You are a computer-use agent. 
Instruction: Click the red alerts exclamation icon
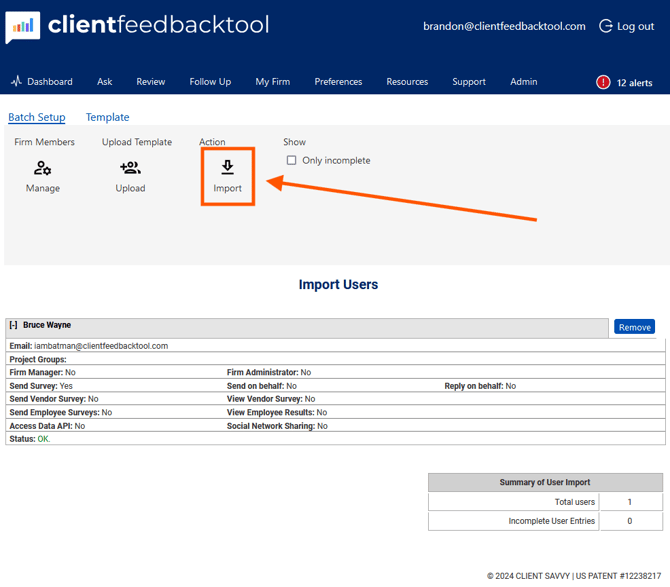tap(603, 82)
